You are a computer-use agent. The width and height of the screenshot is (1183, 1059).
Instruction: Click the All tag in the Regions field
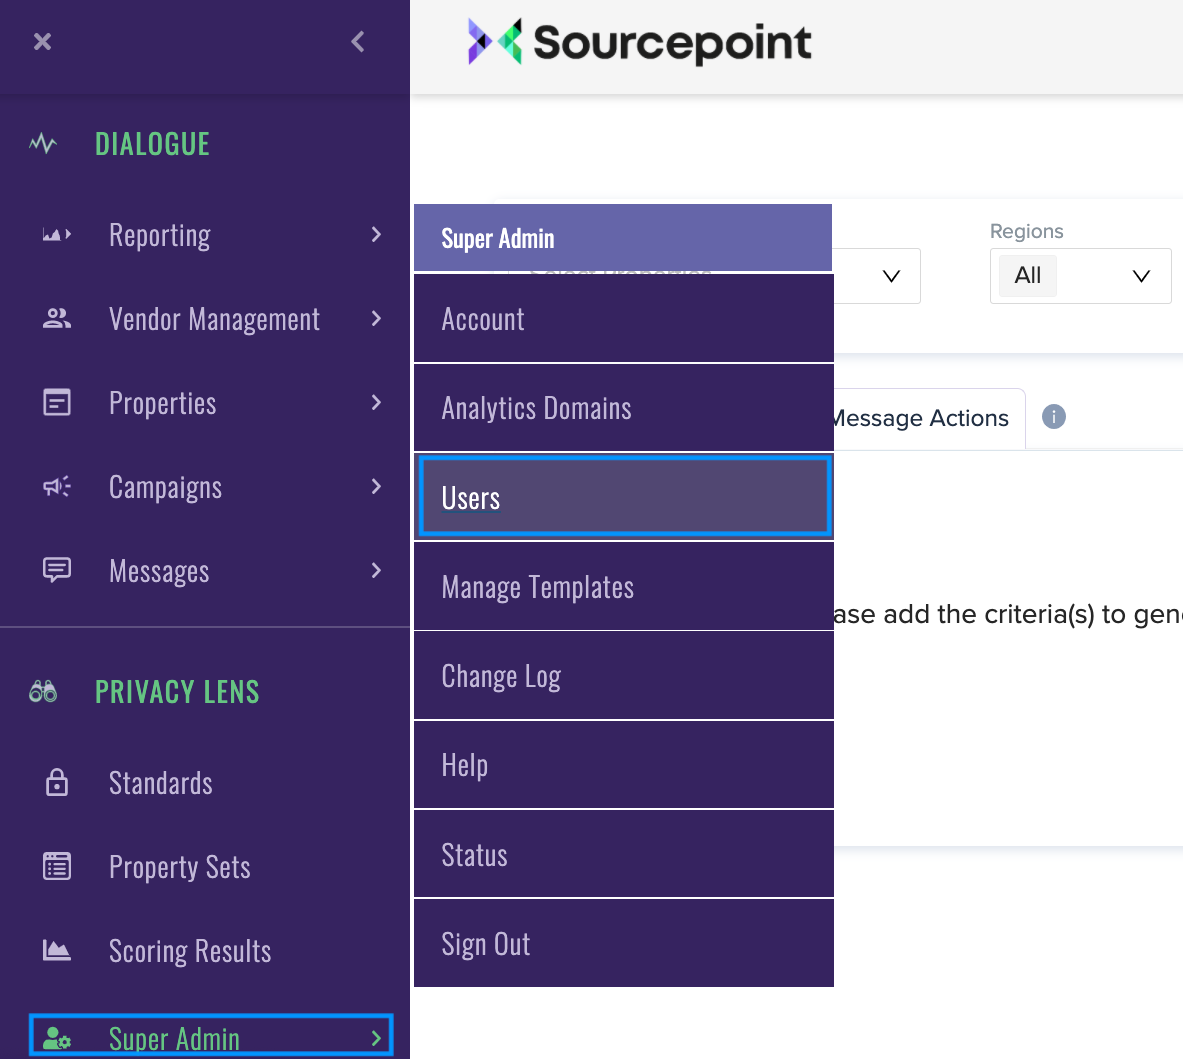(1028, 275)
